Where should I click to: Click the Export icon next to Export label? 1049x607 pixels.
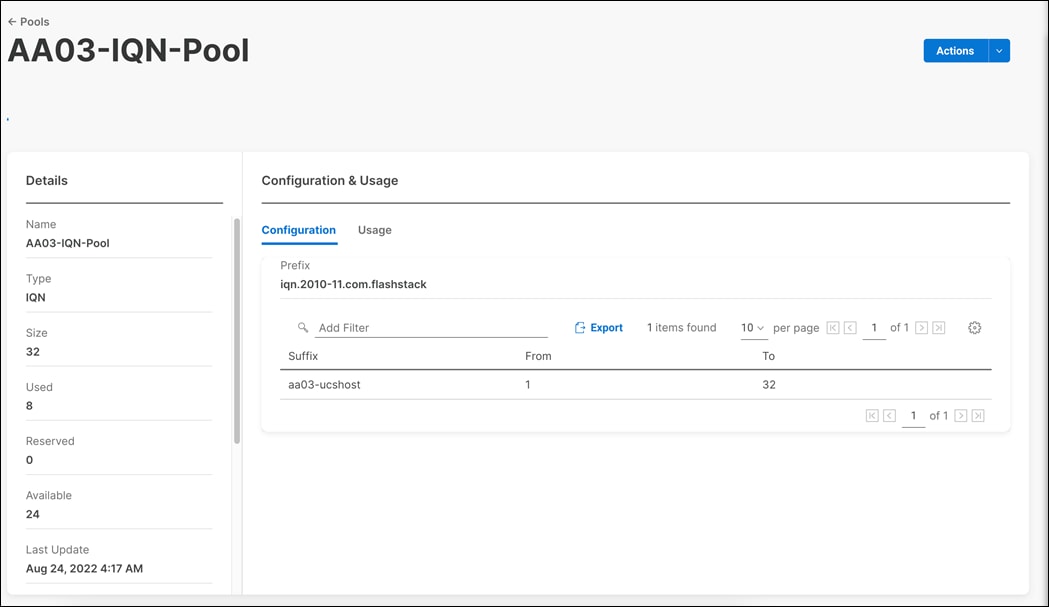coord(580,327)
